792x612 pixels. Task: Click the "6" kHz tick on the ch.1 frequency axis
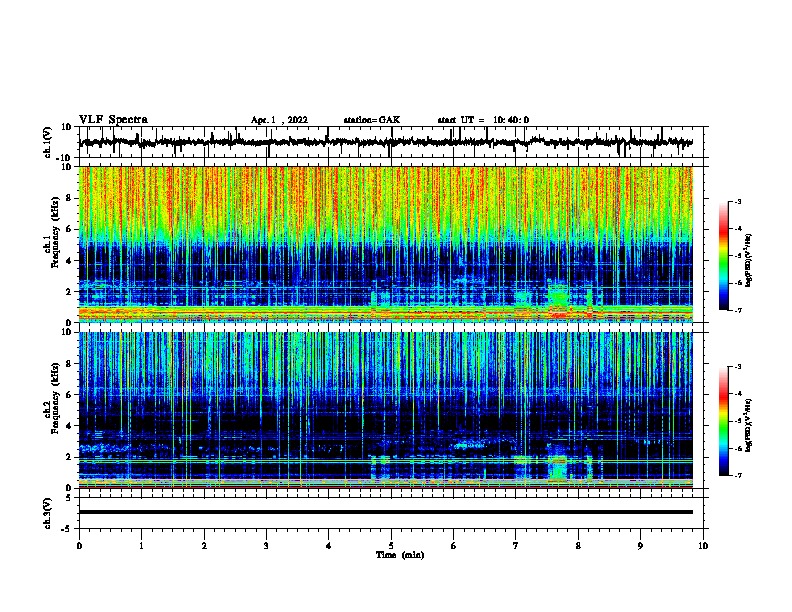click(69, 229)
